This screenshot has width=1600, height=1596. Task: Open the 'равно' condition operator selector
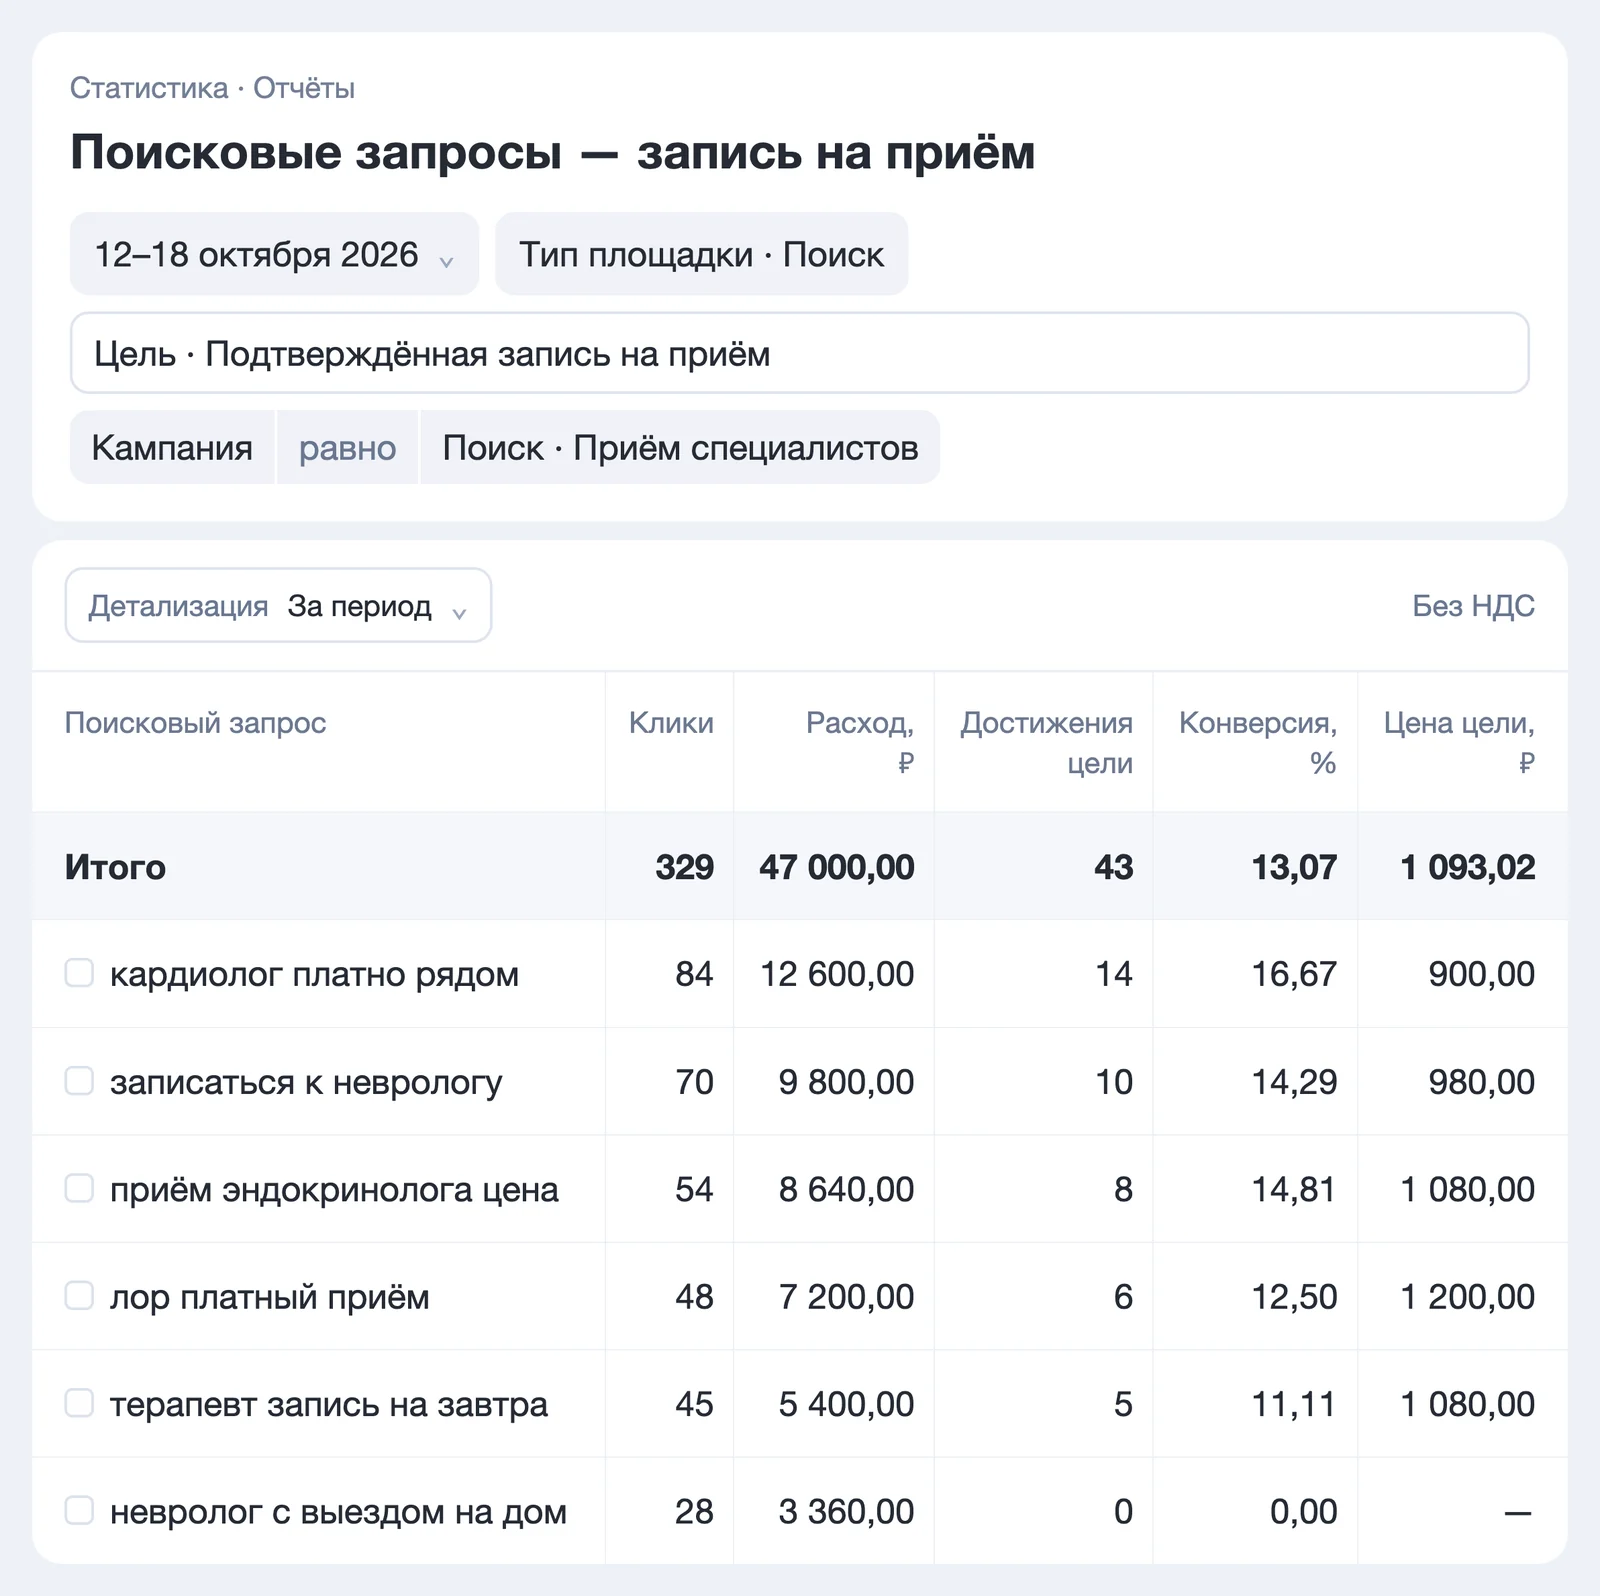(347, 447)
